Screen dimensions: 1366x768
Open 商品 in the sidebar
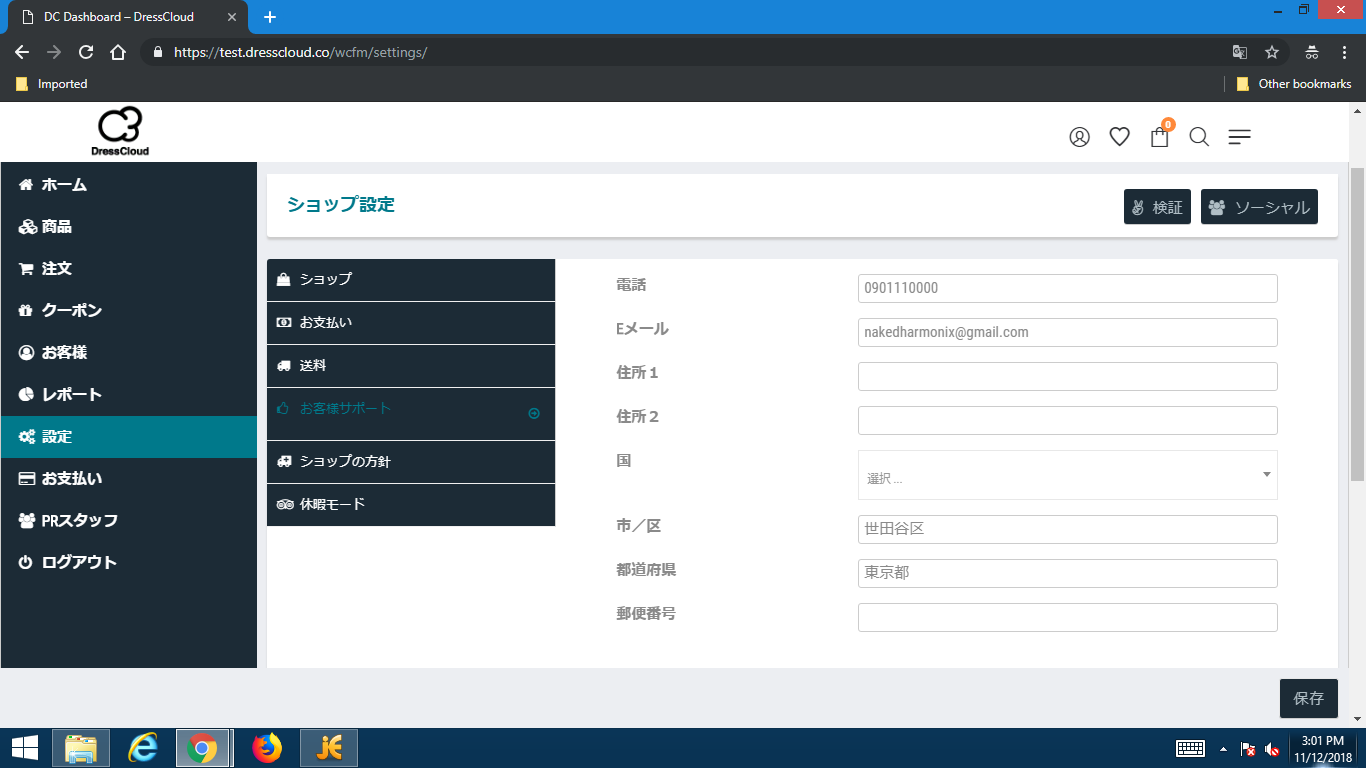(x=129, y=227)
